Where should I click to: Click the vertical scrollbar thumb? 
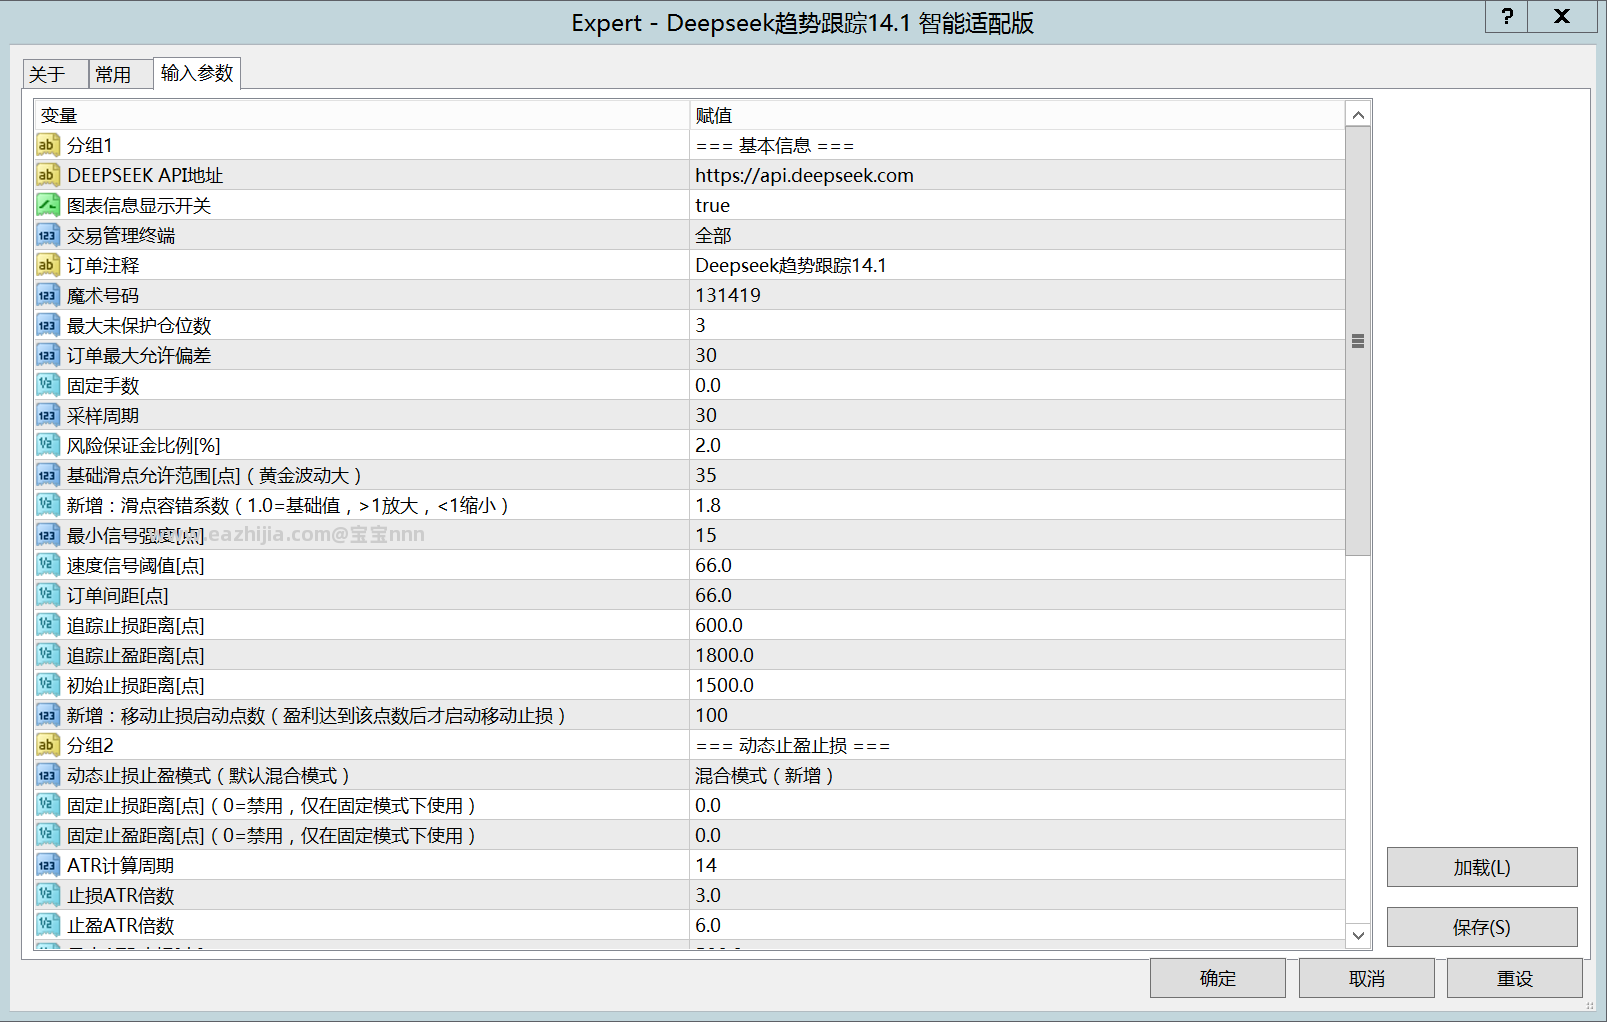click(1358, 341)
